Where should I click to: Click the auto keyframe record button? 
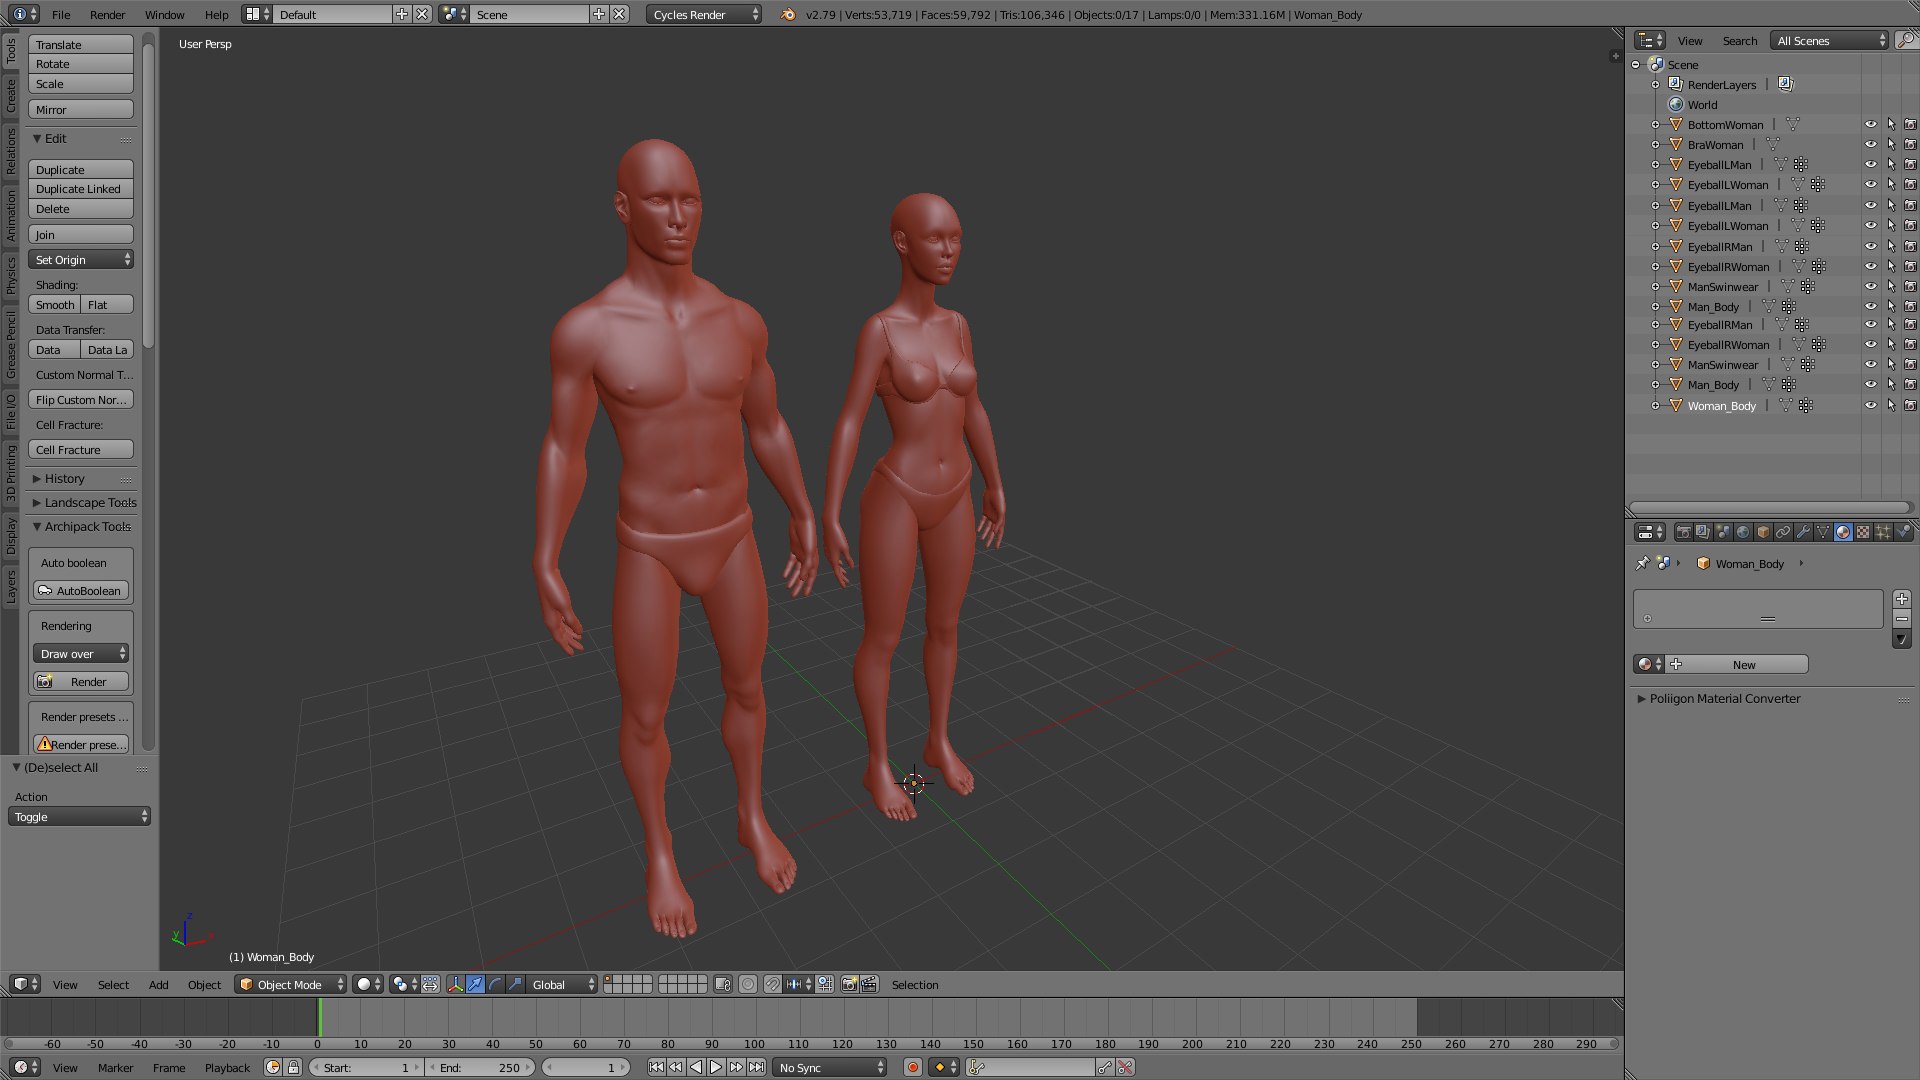point(912,1068)
